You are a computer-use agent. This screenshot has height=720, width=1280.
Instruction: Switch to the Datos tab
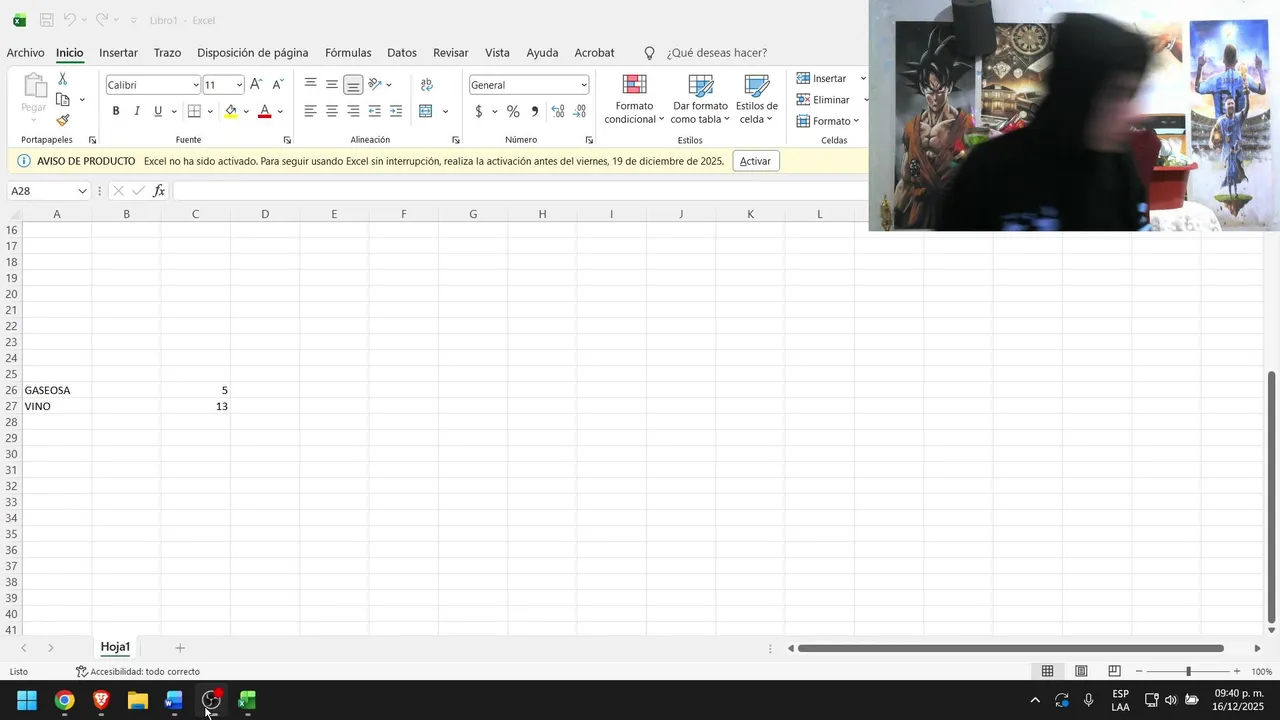pos(402,53)
